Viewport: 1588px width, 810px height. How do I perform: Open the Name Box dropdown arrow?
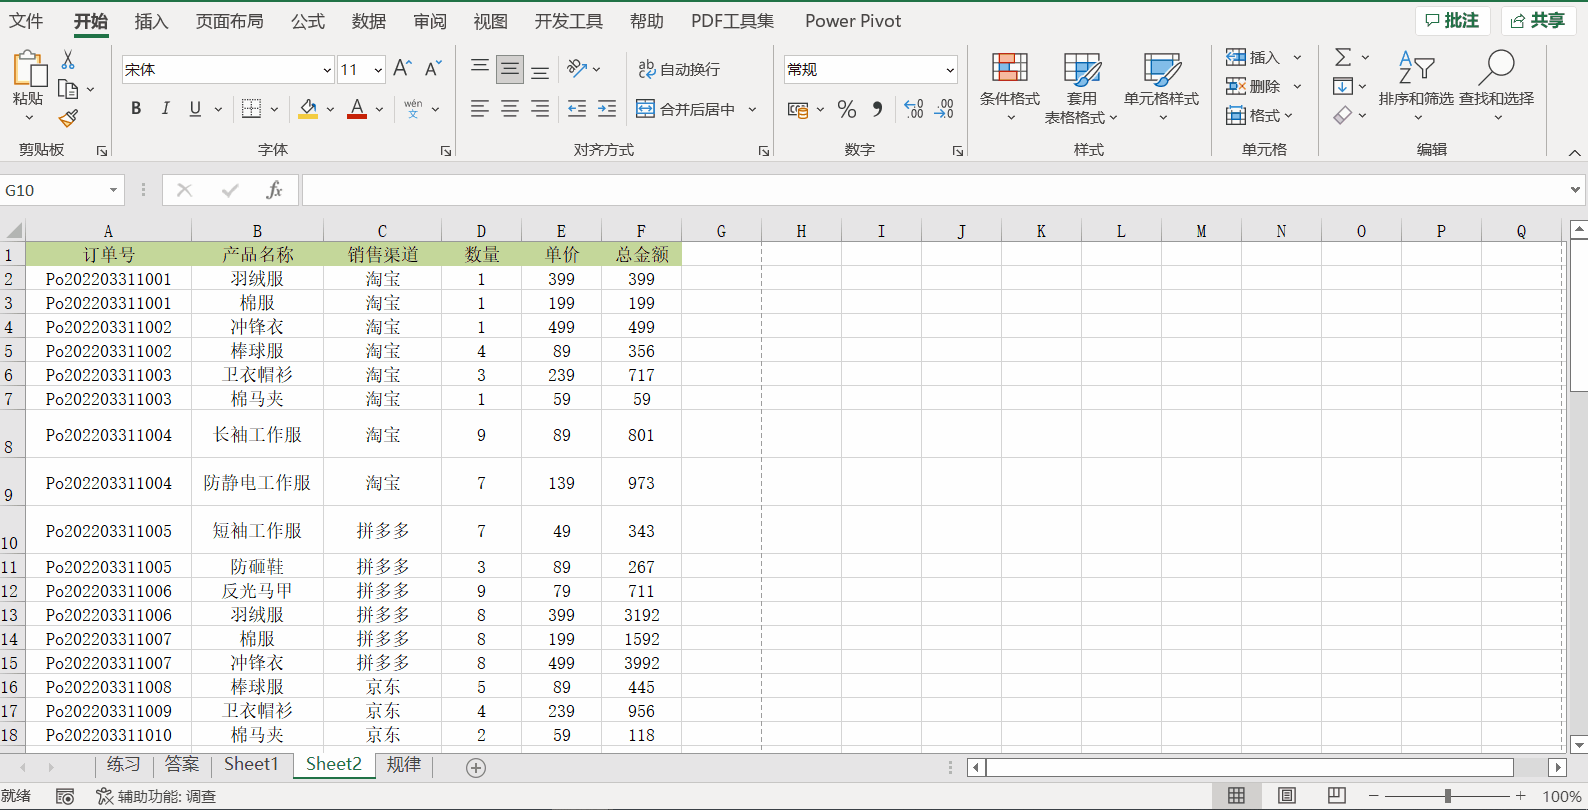click(113, 190)
